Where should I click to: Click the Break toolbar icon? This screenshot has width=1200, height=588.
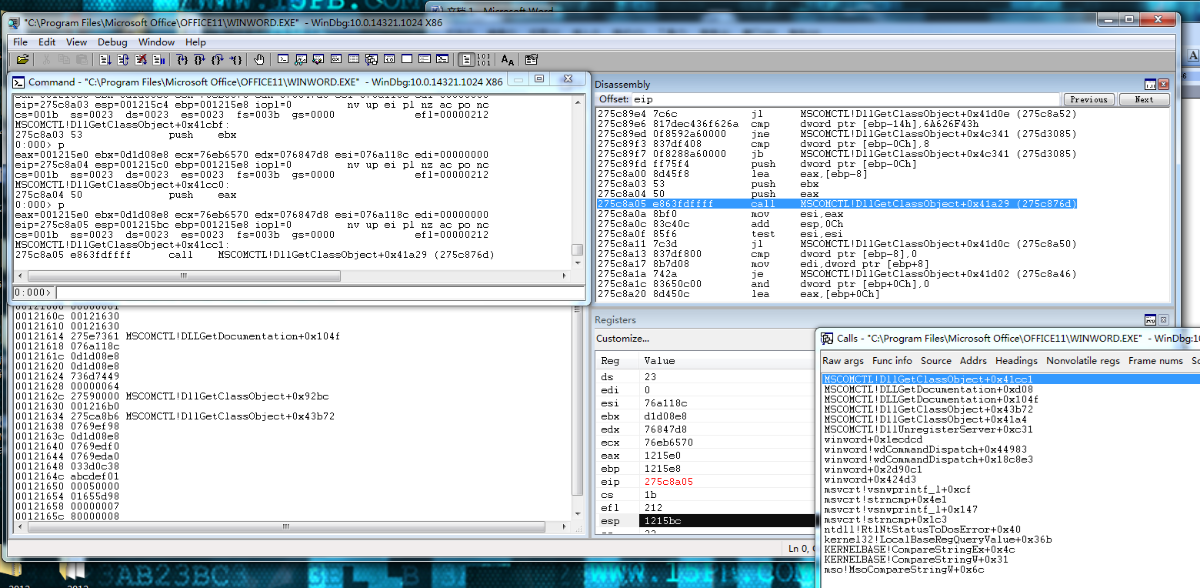pyautogui.click(x=159, y=60)
